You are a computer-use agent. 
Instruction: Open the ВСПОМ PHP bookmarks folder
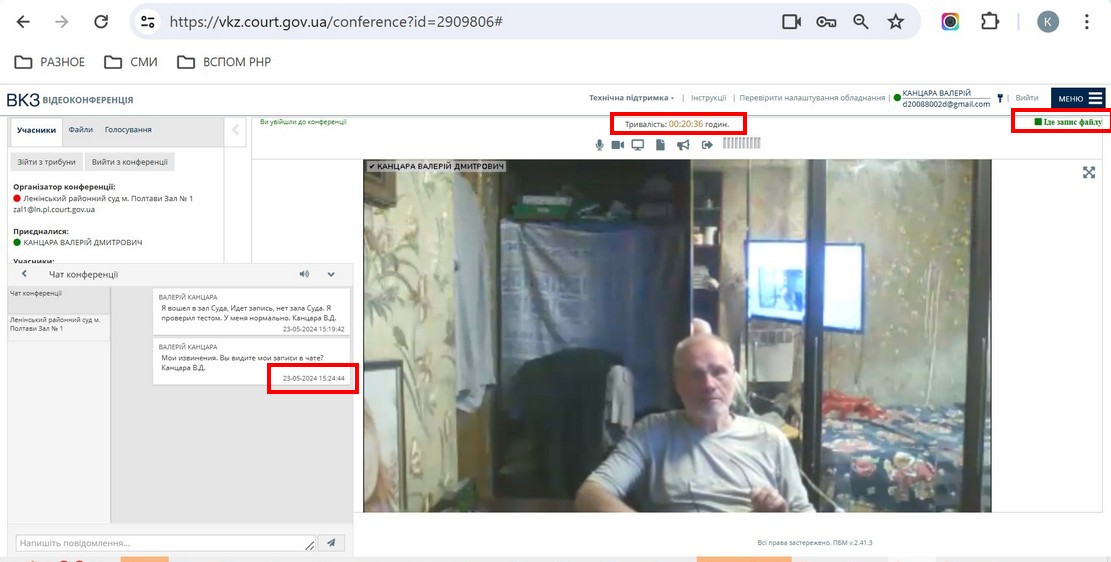[224, 62]
